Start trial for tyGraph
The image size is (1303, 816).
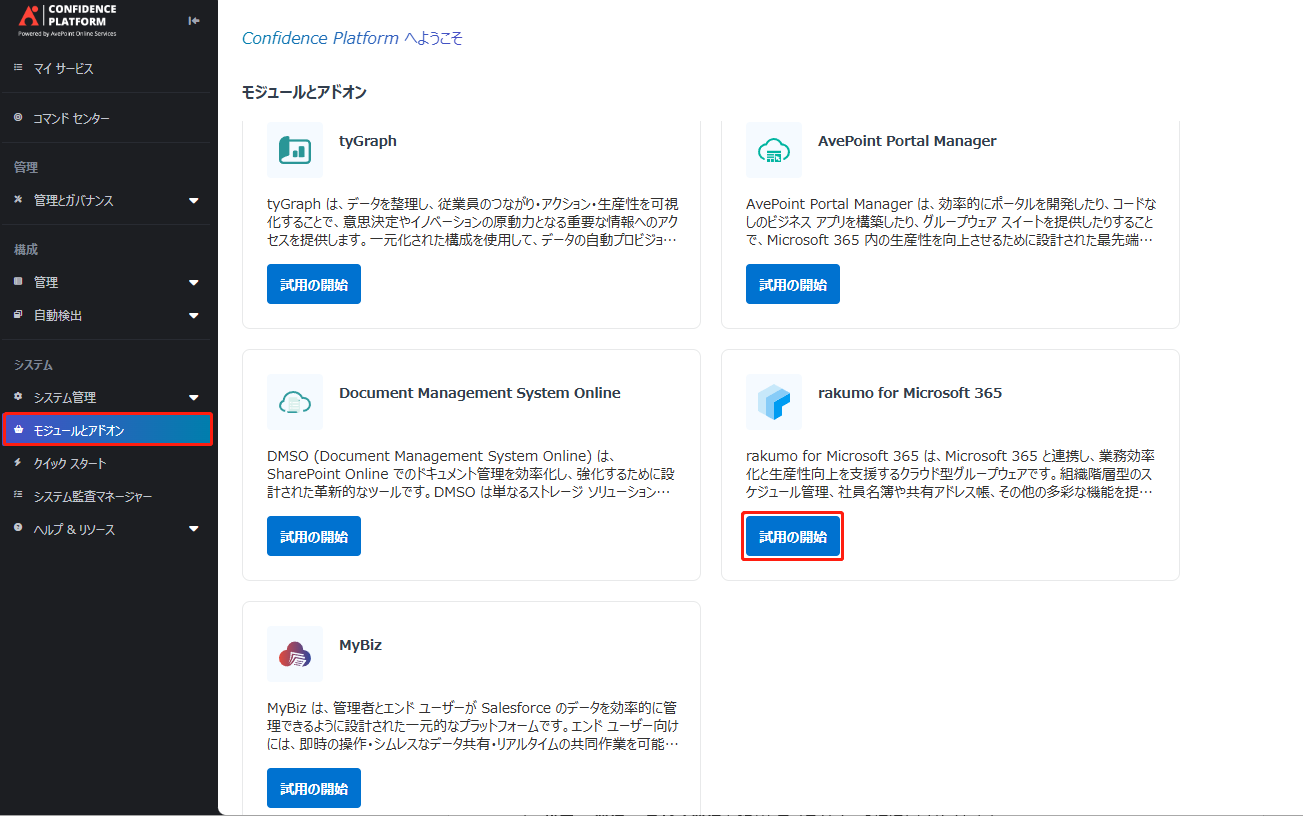click(314, 284)
